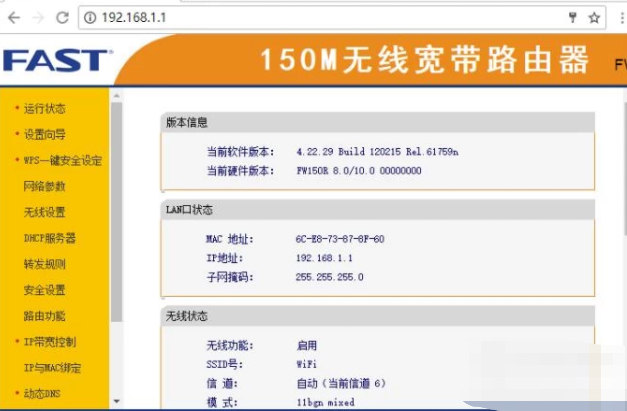Click the LAN IP value 192.168.1.1
Viewport: 627px width, 411px height.
click(324, 258)
